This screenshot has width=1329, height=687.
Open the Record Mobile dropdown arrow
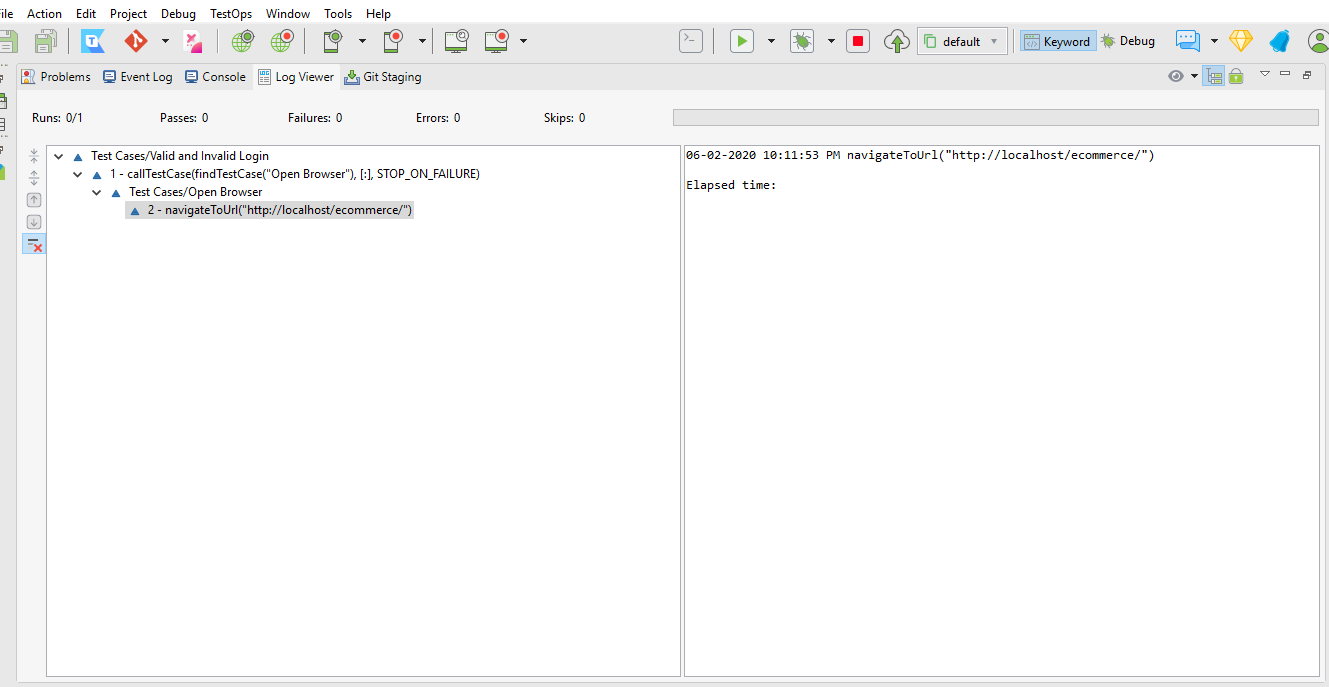click(422, 42)
